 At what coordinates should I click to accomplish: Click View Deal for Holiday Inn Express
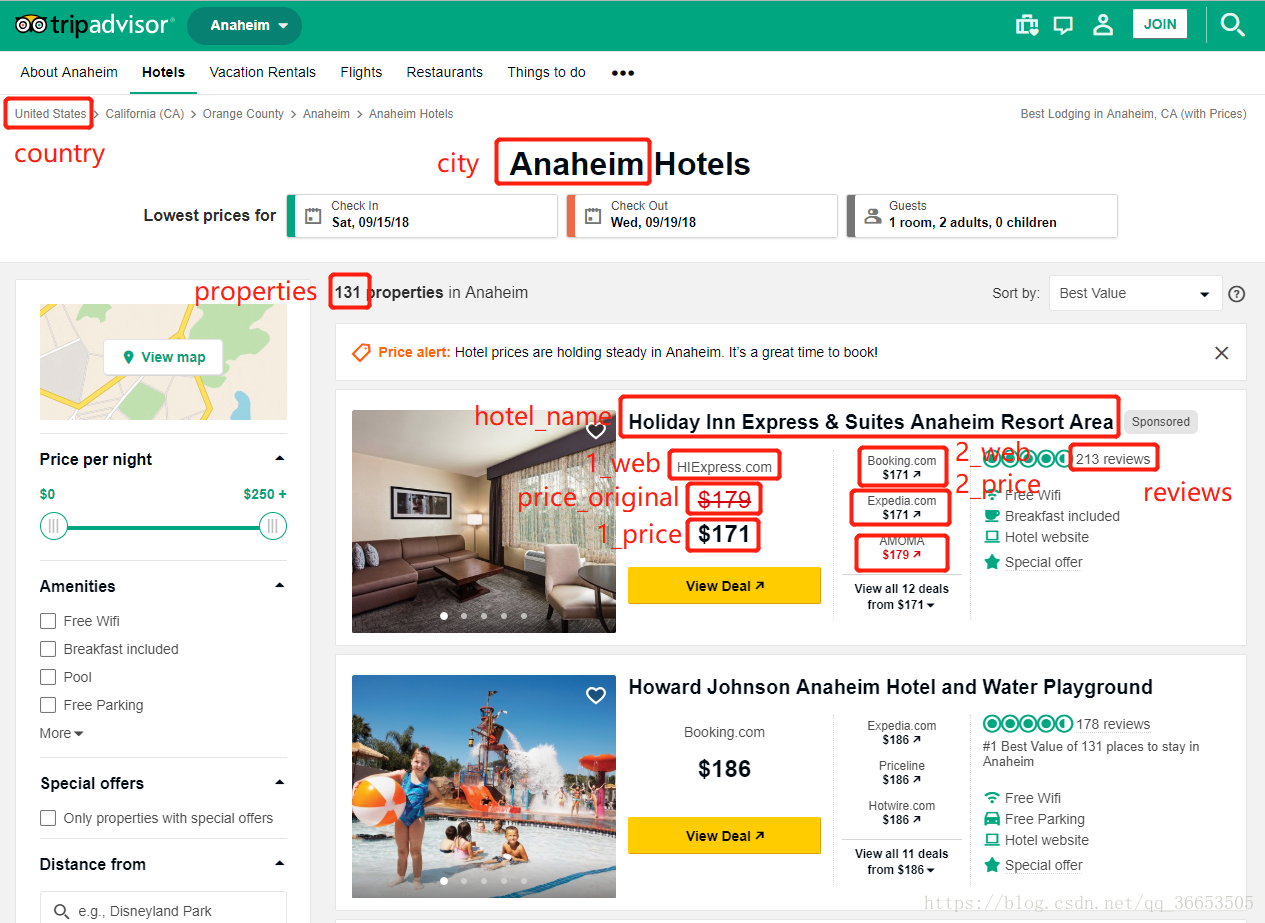(x=724, y=586)
